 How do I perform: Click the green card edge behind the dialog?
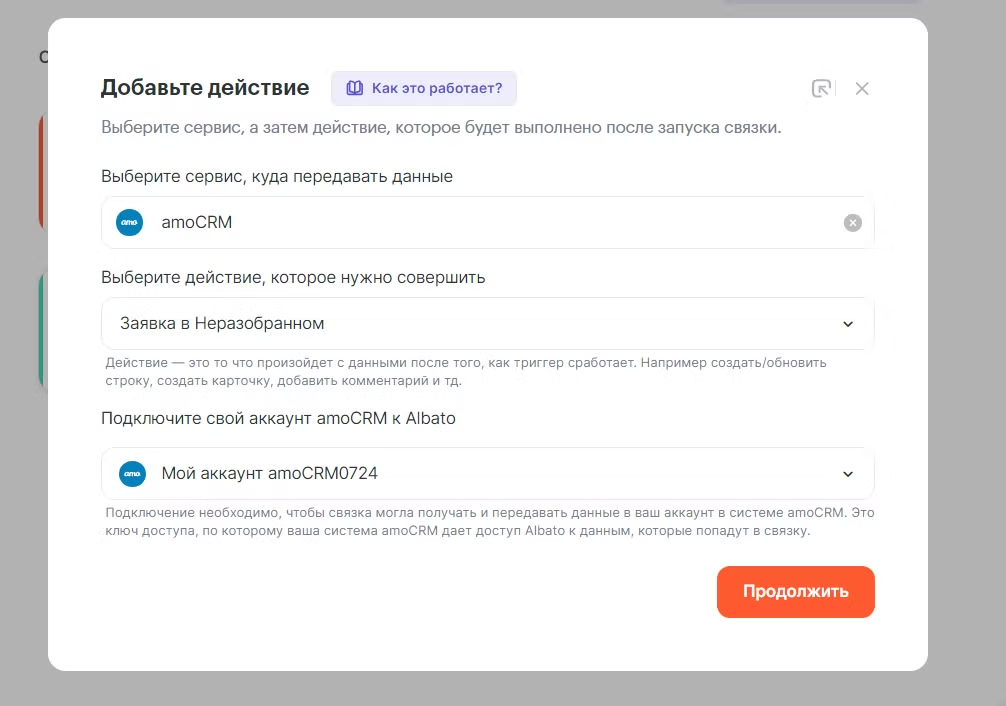pyautogui.click(x=42, y=330)
